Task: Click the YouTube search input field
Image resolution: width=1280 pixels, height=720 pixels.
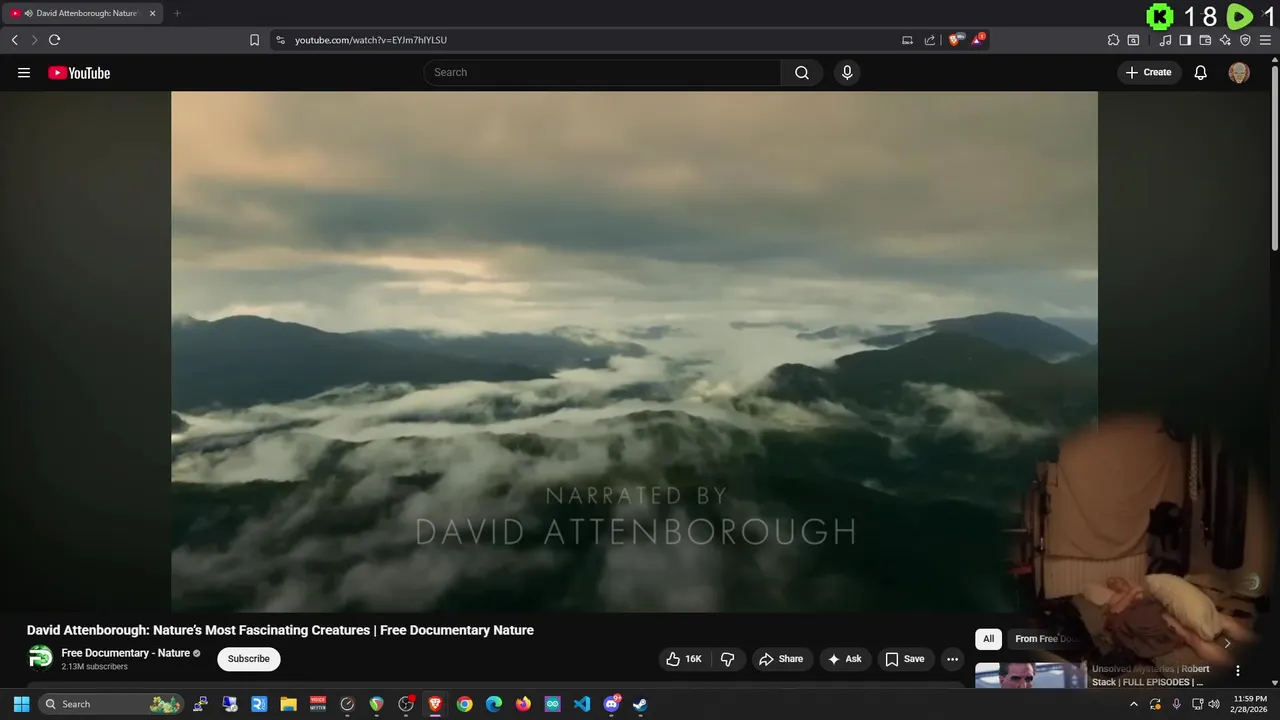Action: click(x=603, y=72)
